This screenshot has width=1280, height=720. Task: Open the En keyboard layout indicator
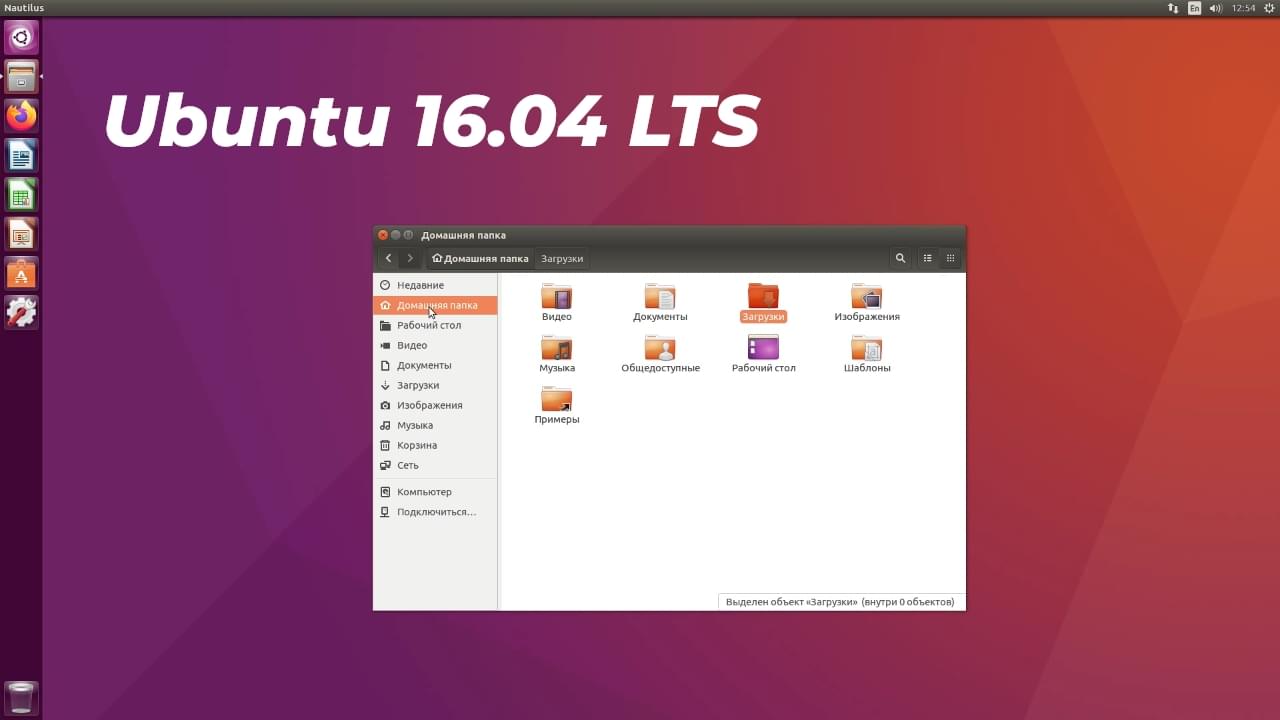coord(1194,8)
